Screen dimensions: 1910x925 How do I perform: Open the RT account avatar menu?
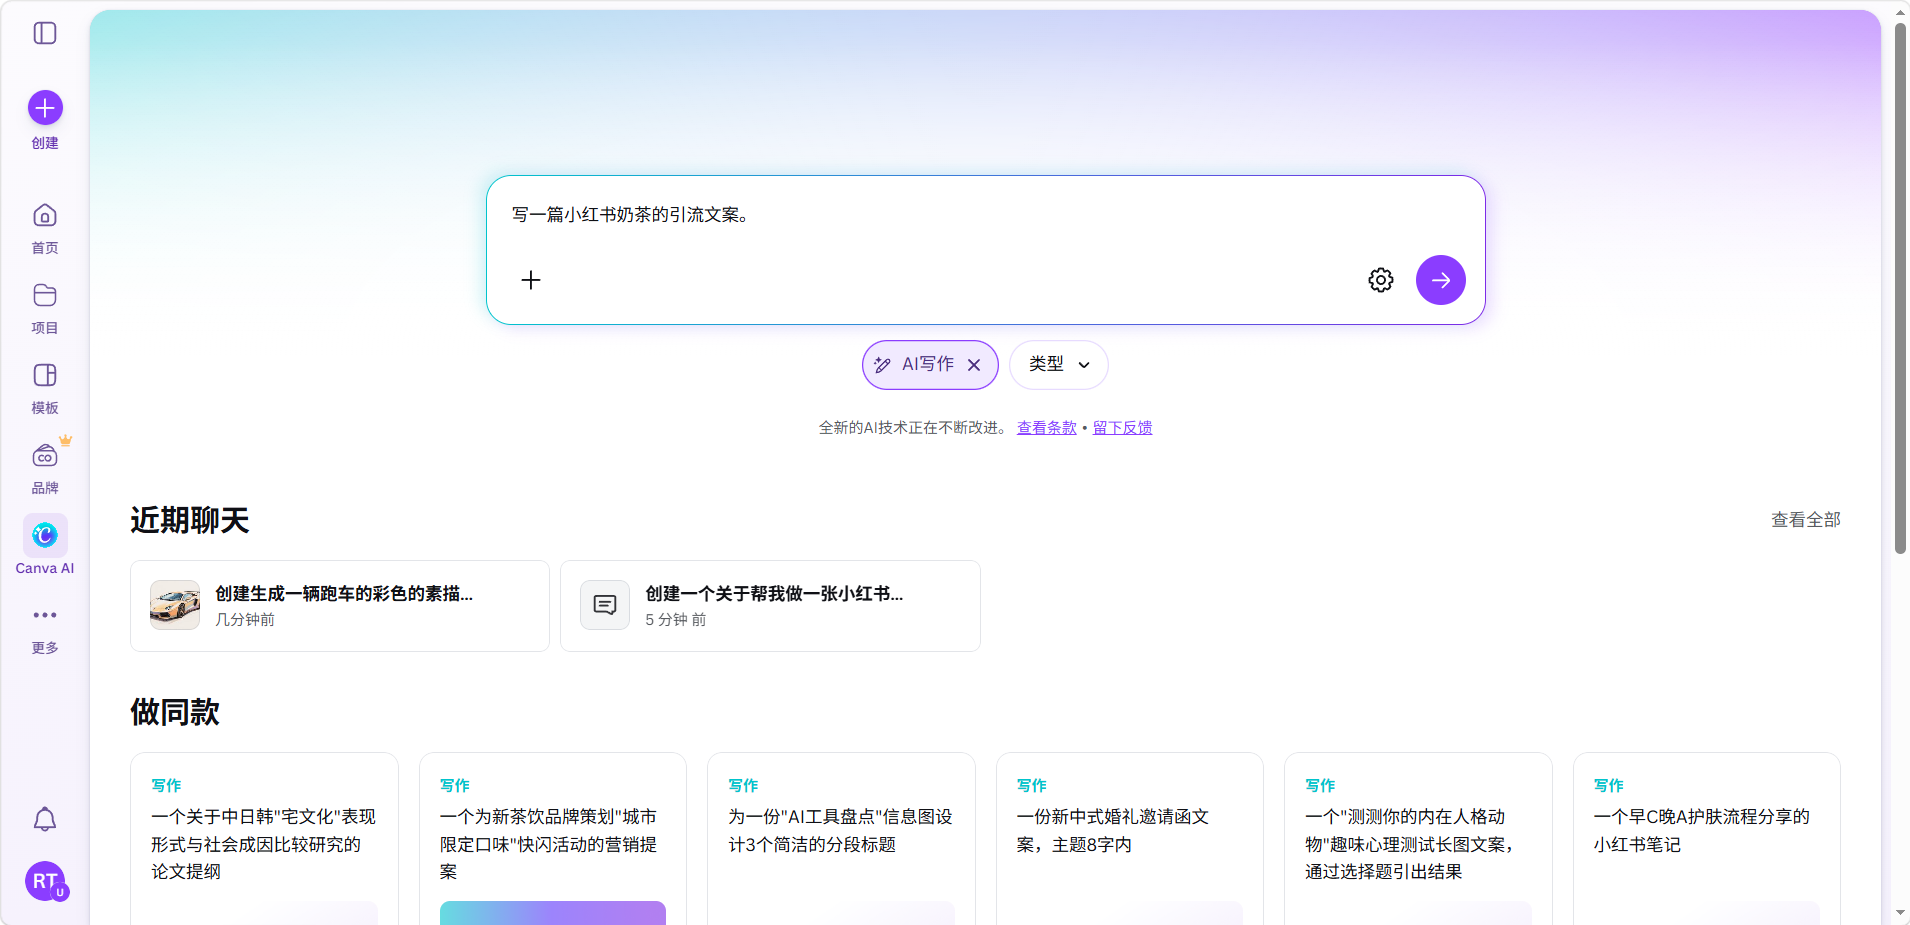pos(45,881)
